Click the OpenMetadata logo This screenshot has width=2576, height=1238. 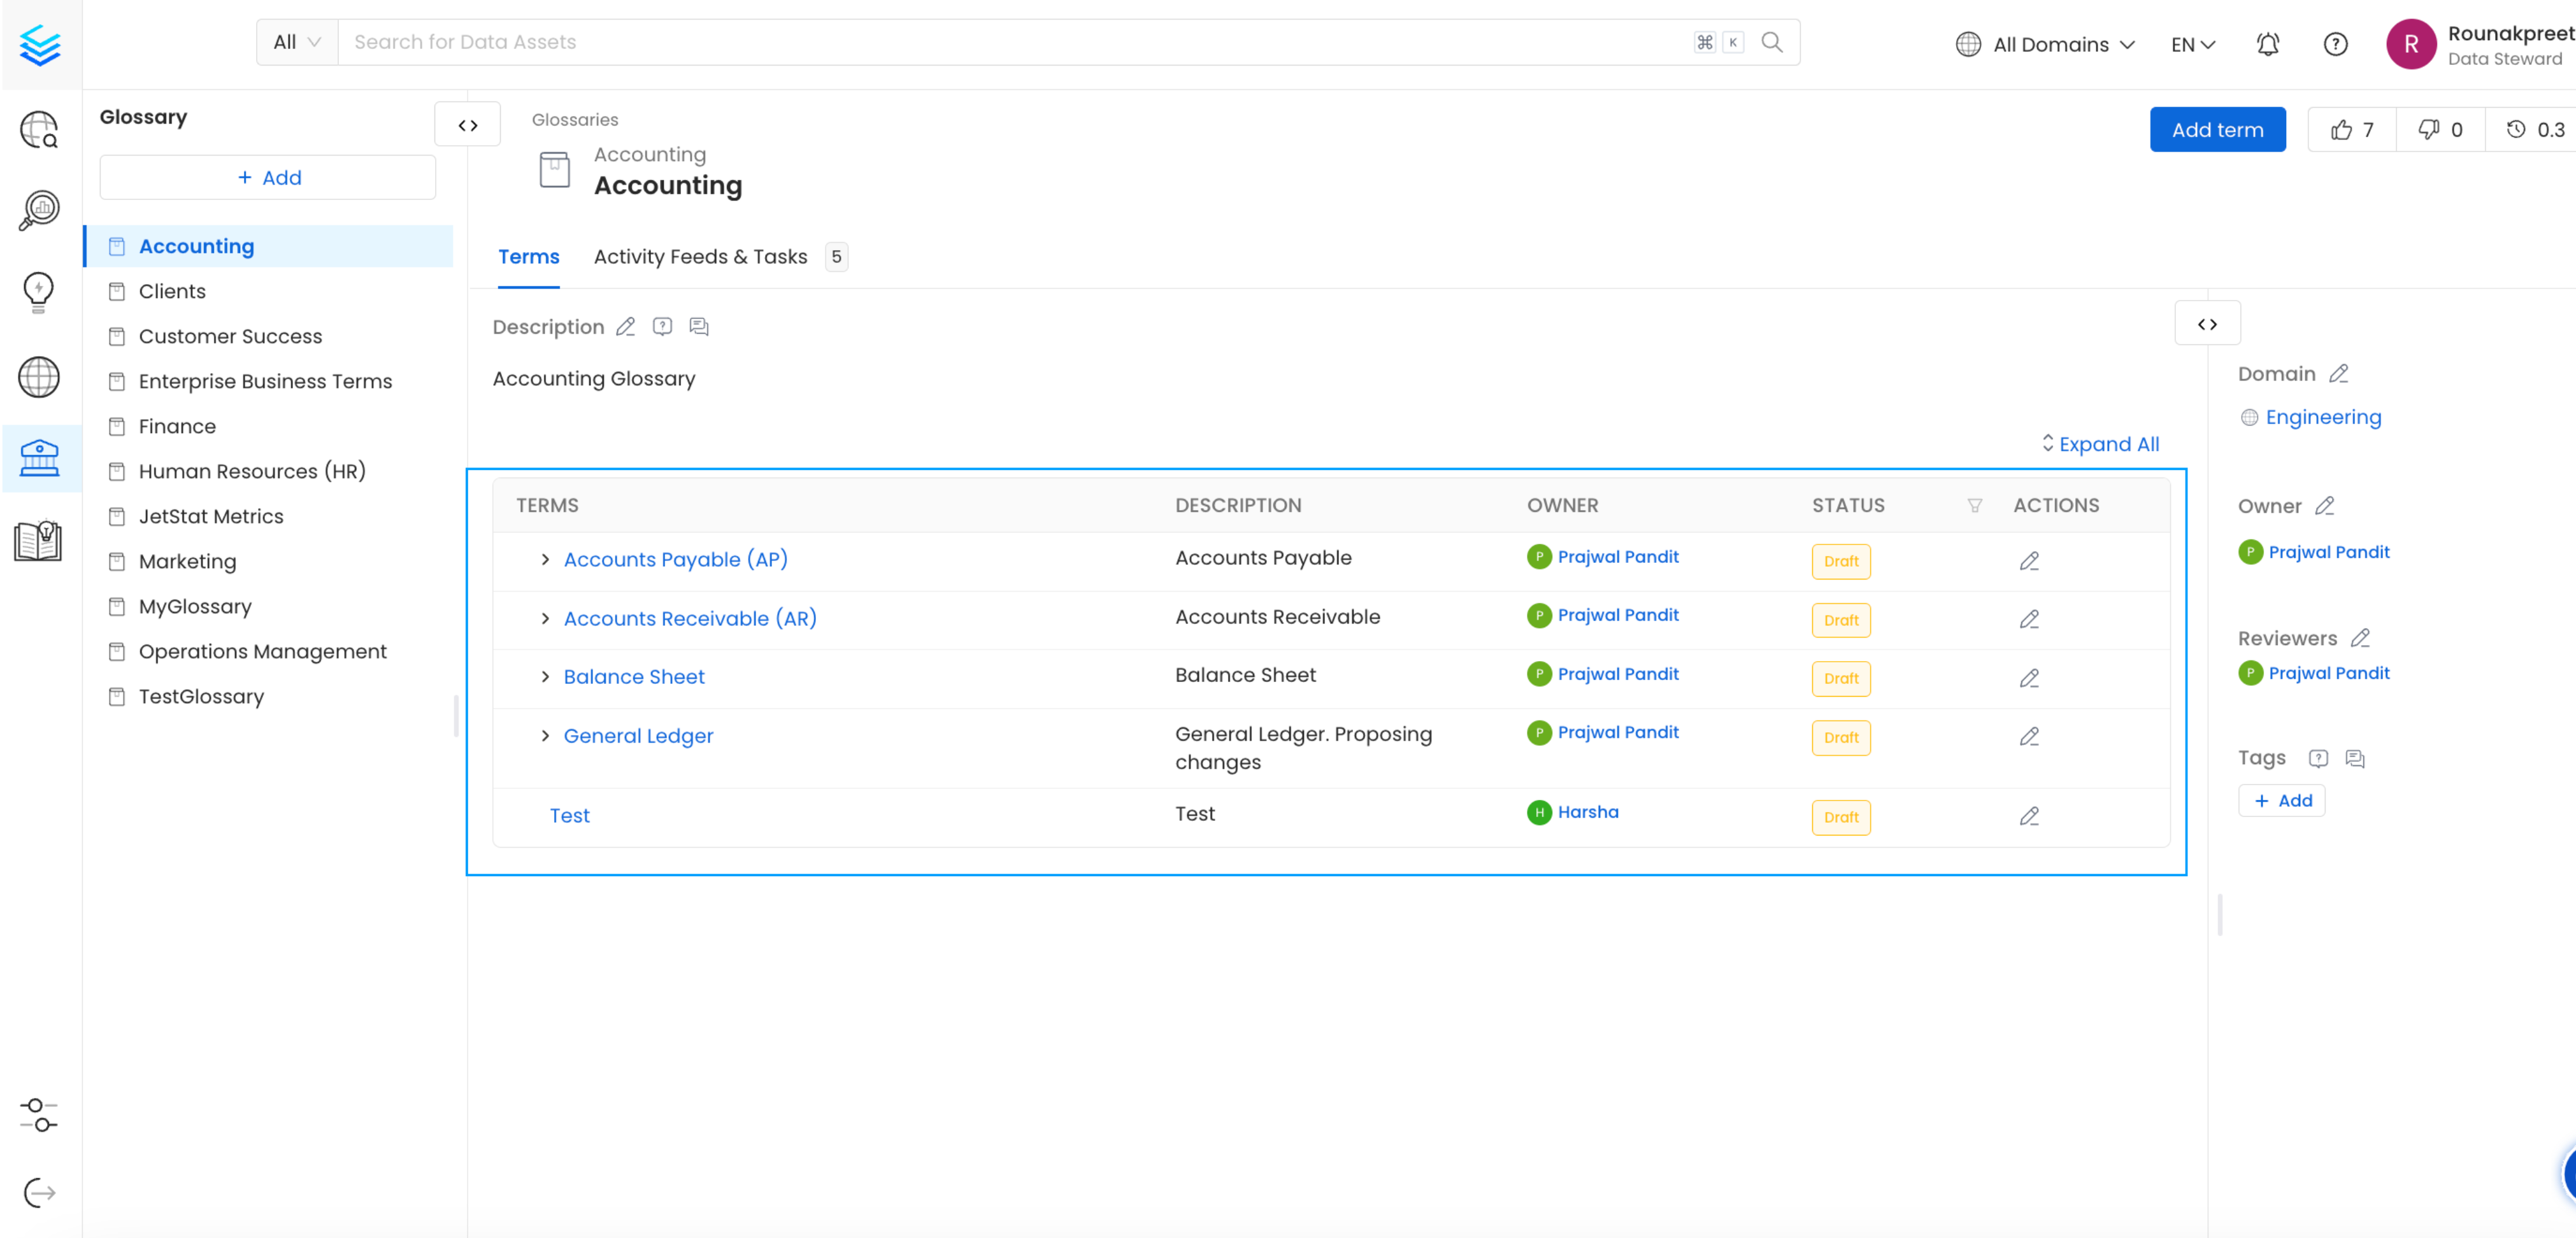click(40, 44)
